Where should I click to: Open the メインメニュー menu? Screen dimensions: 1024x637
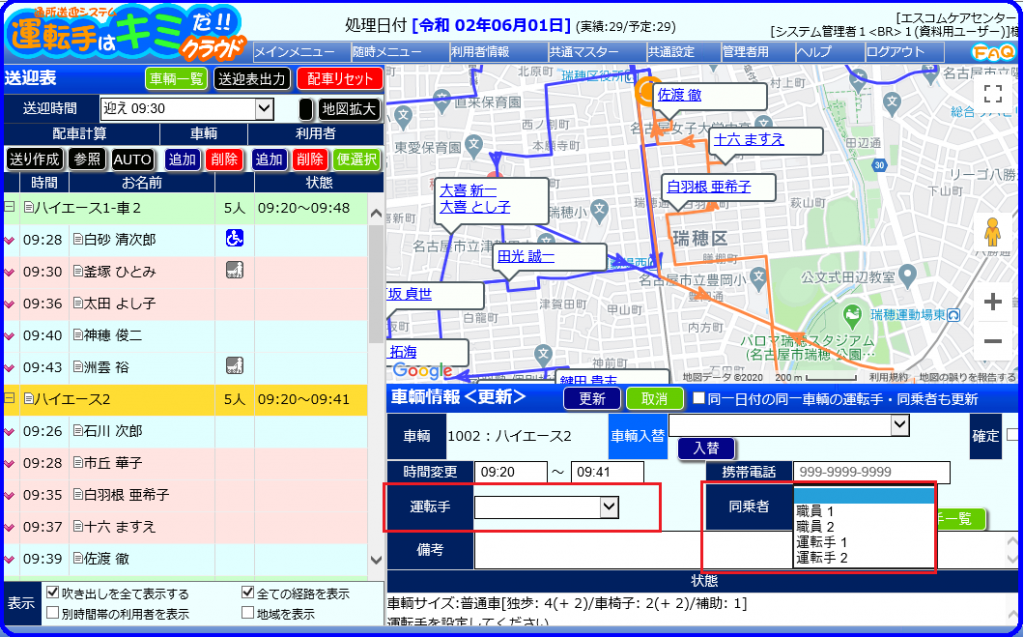(x=294, y=52)
